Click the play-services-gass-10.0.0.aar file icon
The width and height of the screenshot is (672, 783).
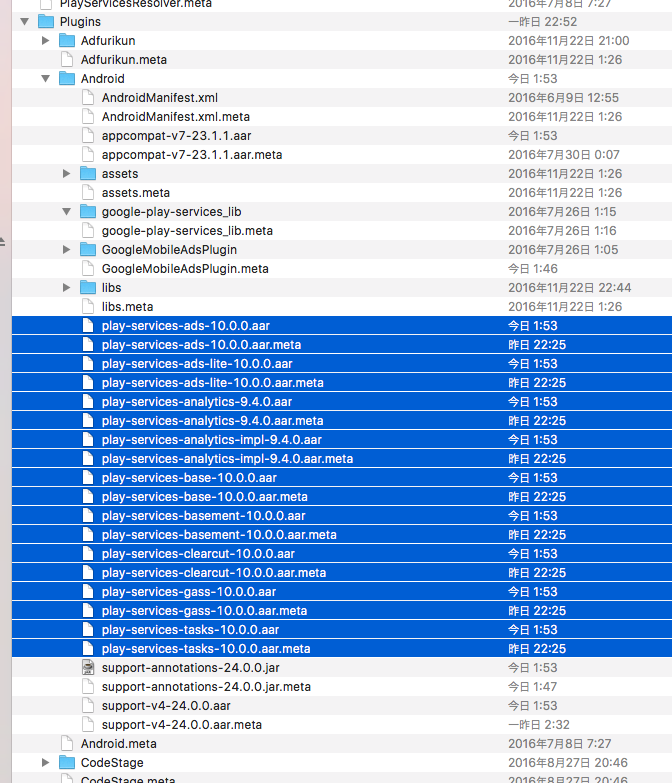(x=88, y=591)
